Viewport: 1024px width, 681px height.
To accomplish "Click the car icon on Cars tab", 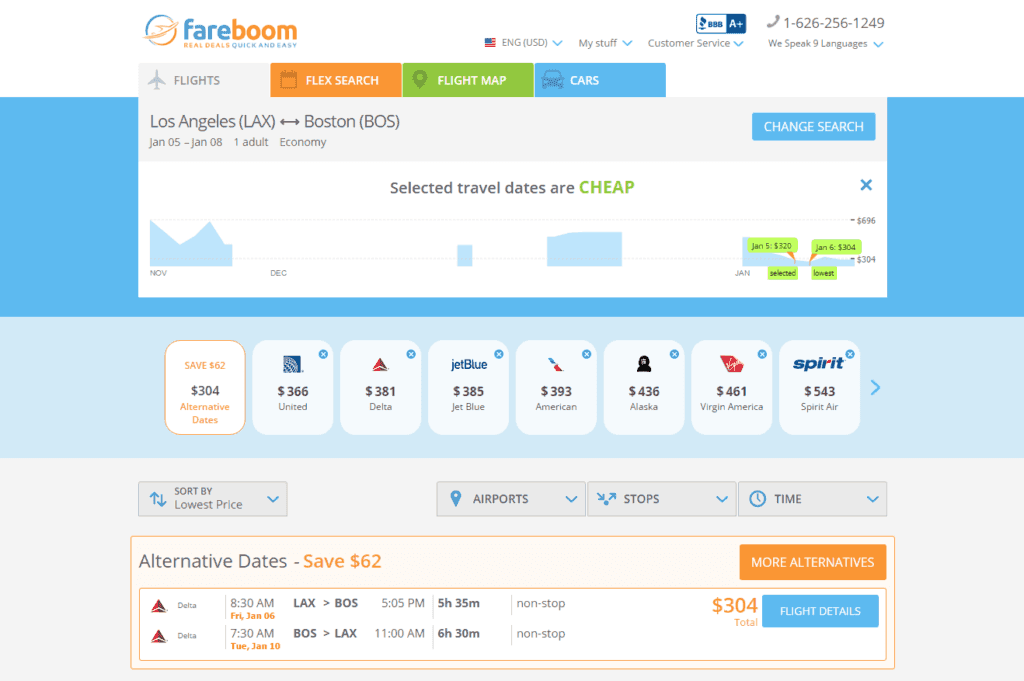I will (552, 80).
